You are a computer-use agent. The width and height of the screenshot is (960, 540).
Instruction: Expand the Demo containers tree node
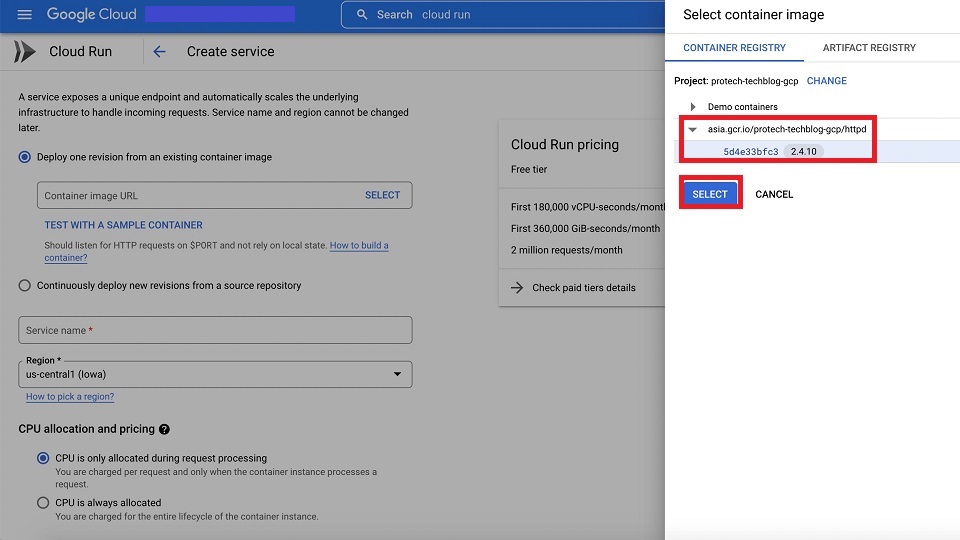(692, 107)
